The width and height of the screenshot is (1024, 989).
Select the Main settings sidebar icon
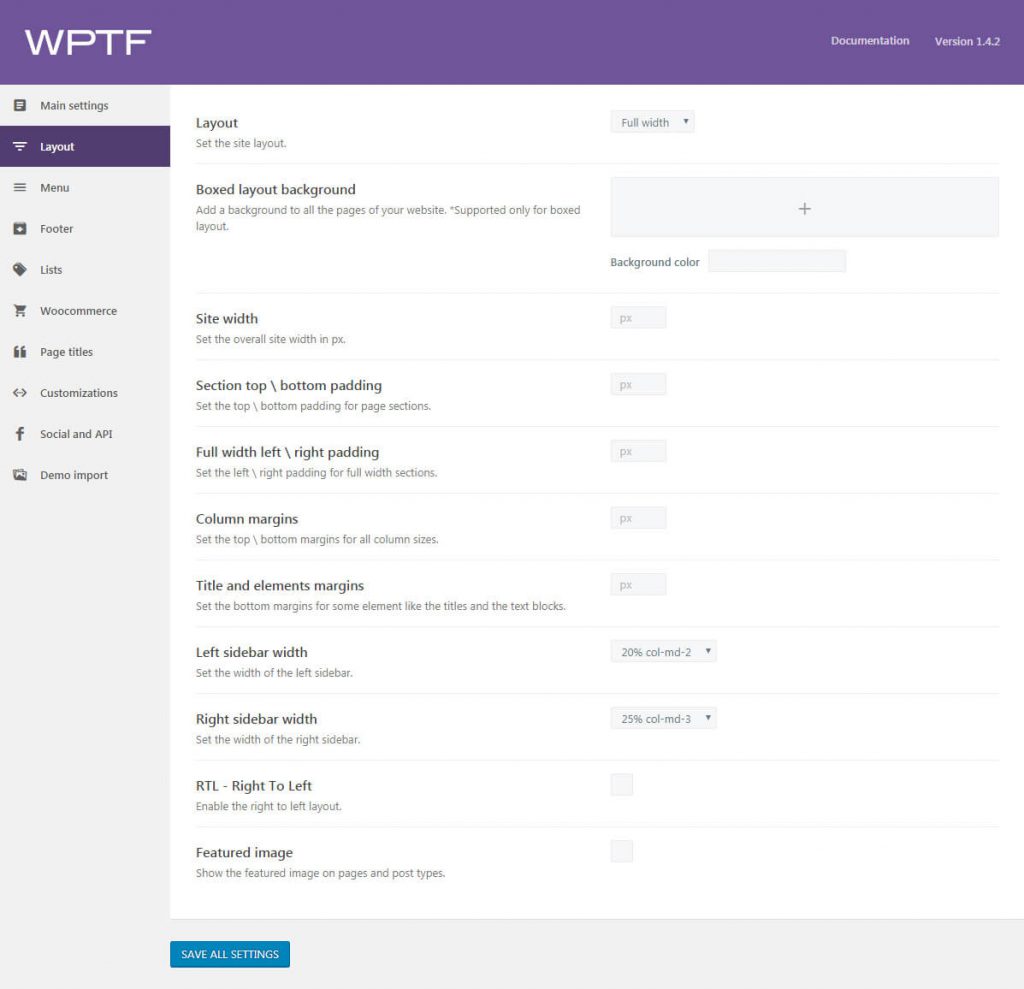pos(20,105)
